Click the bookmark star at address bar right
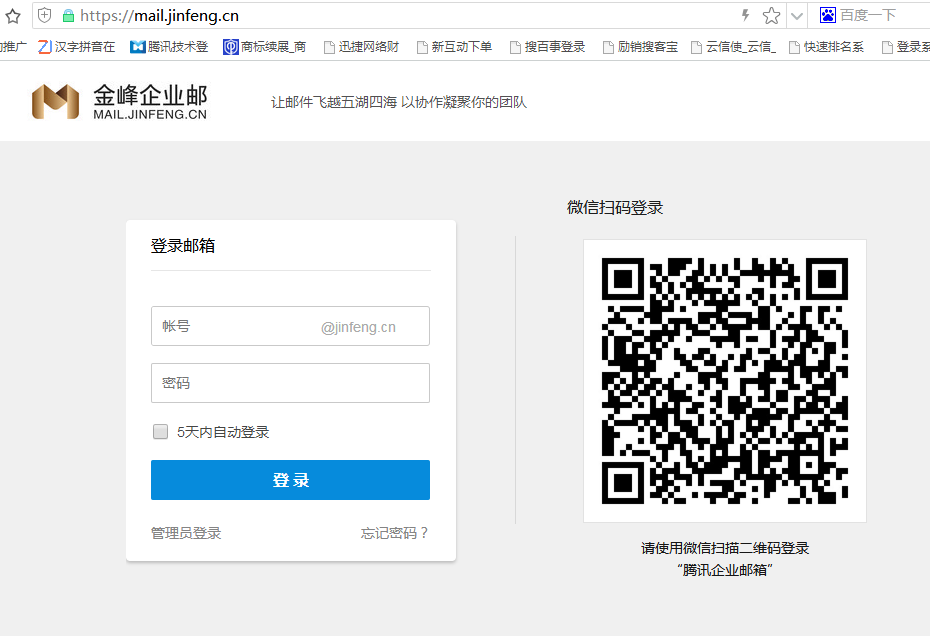 click(x=771, y=16)
